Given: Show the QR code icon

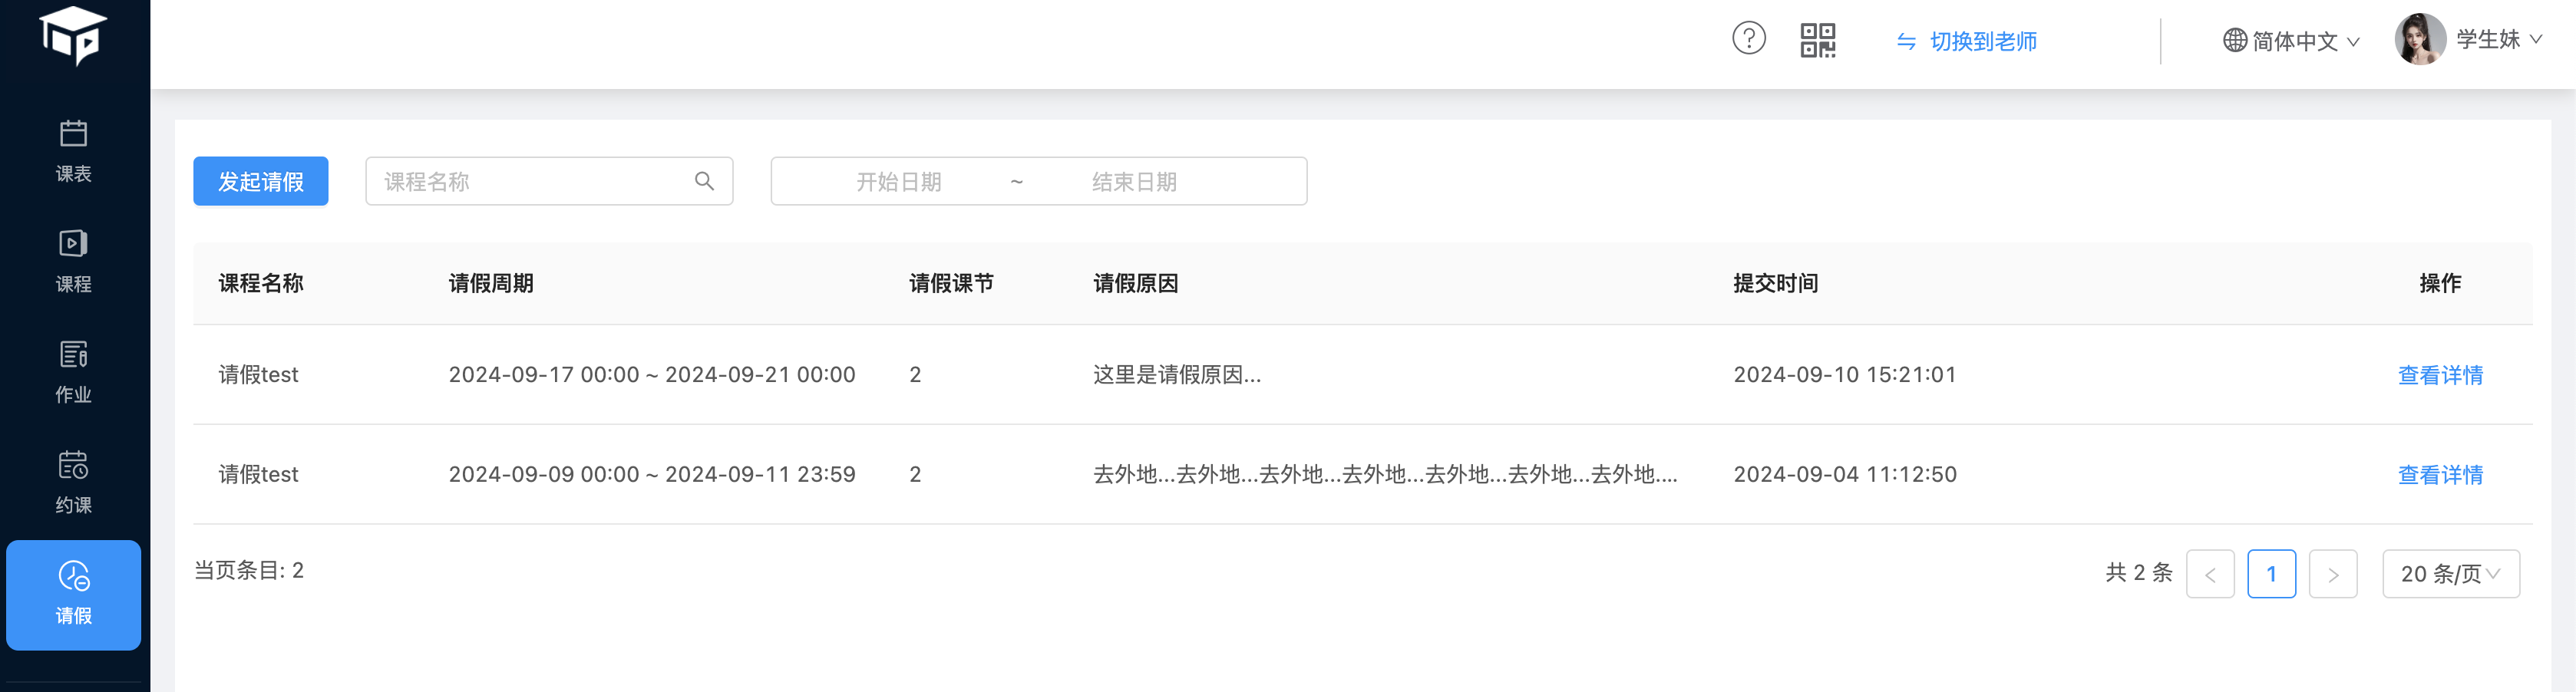Looking at the screenshot, I should click(1817, 41).
